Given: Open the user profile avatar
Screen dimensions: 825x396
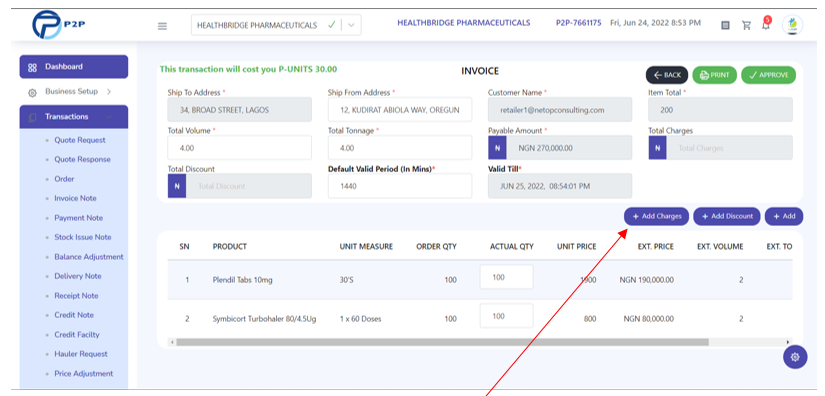Looking at the screenshot, I should [792, 25].
